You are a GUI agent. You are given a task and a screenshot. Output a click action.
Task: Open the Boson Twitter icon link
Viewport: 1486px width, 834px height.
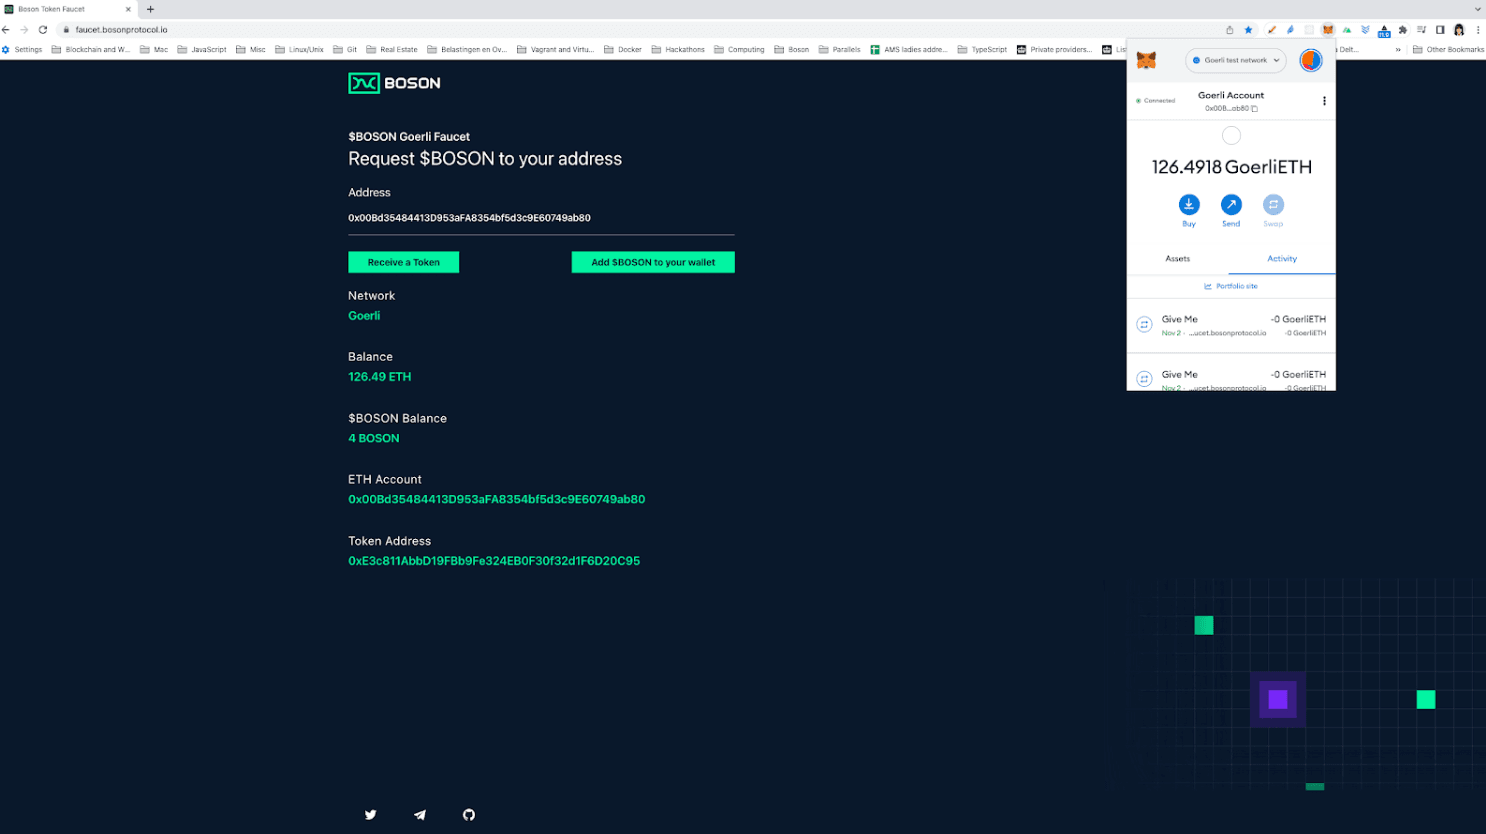(370, 815)
